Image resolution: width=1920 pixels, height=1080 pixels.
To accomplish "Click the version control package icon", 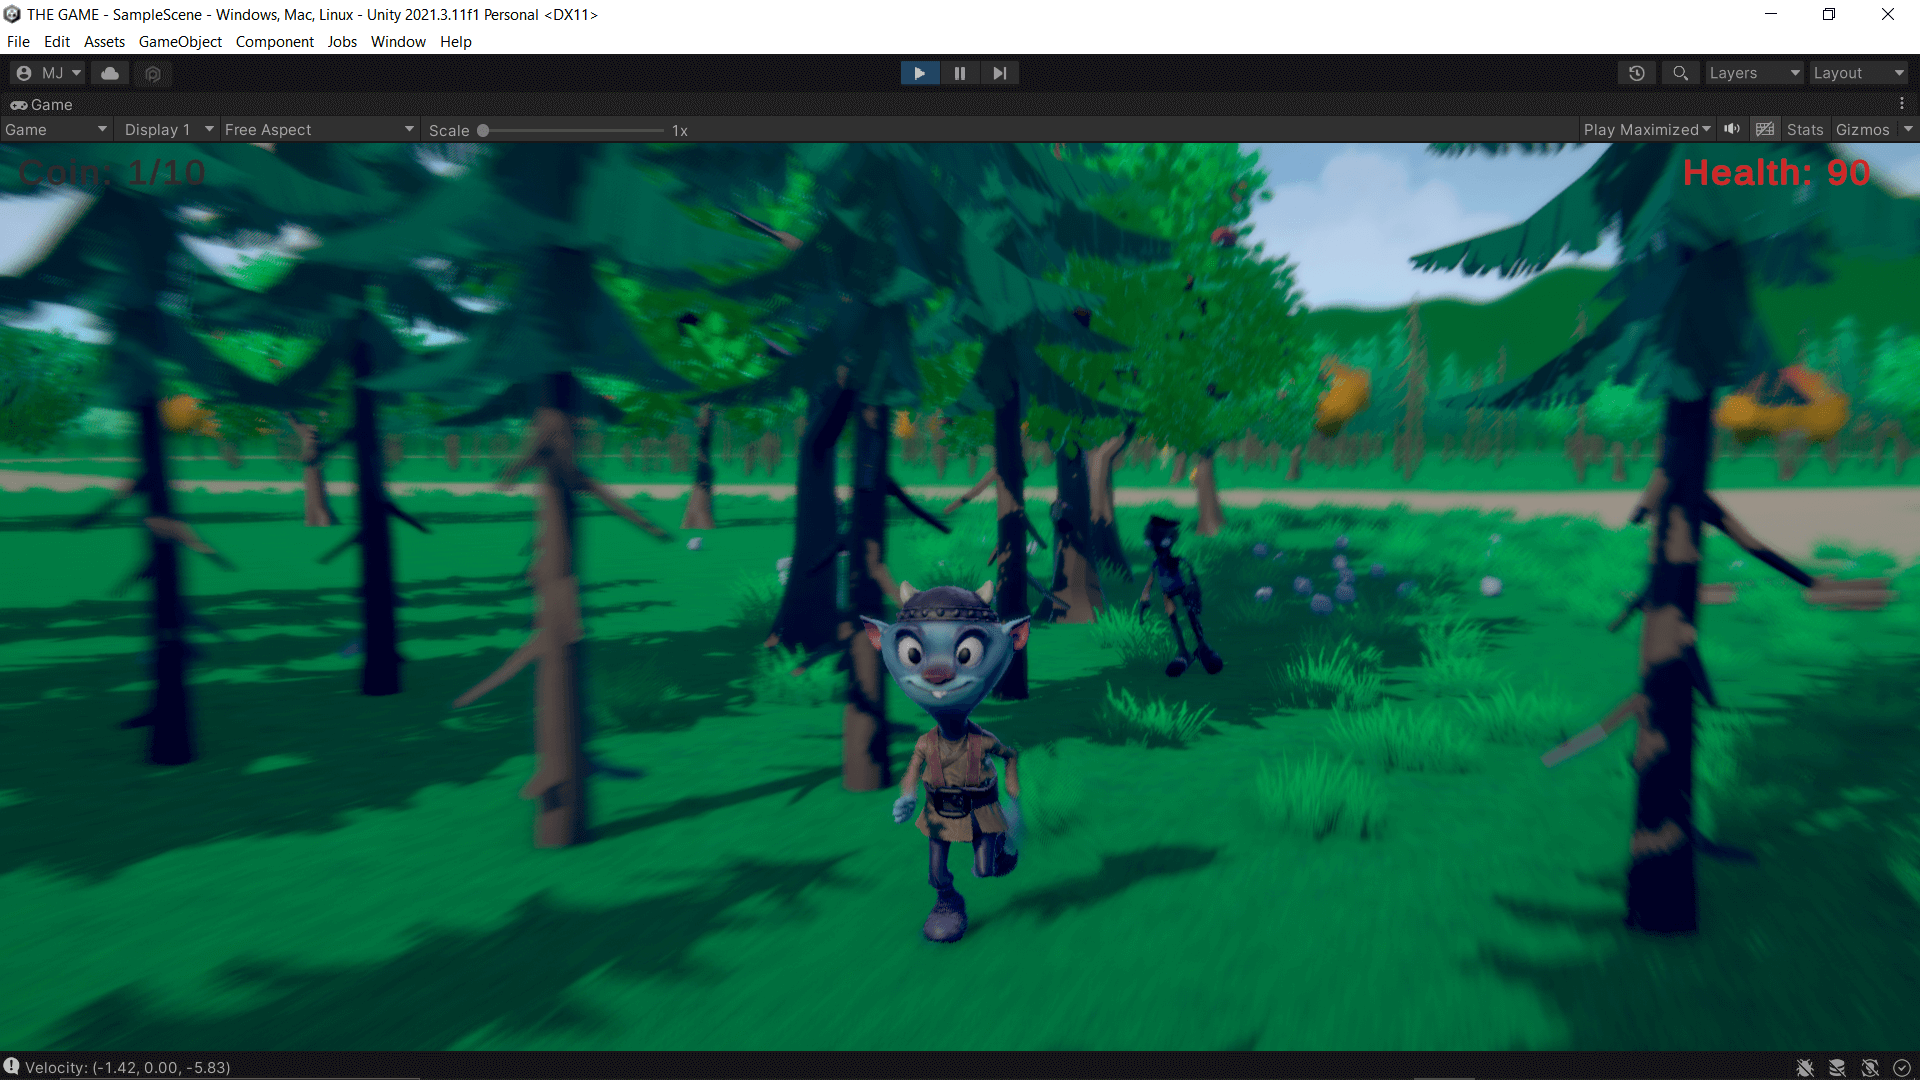I will tap(153, 73).
